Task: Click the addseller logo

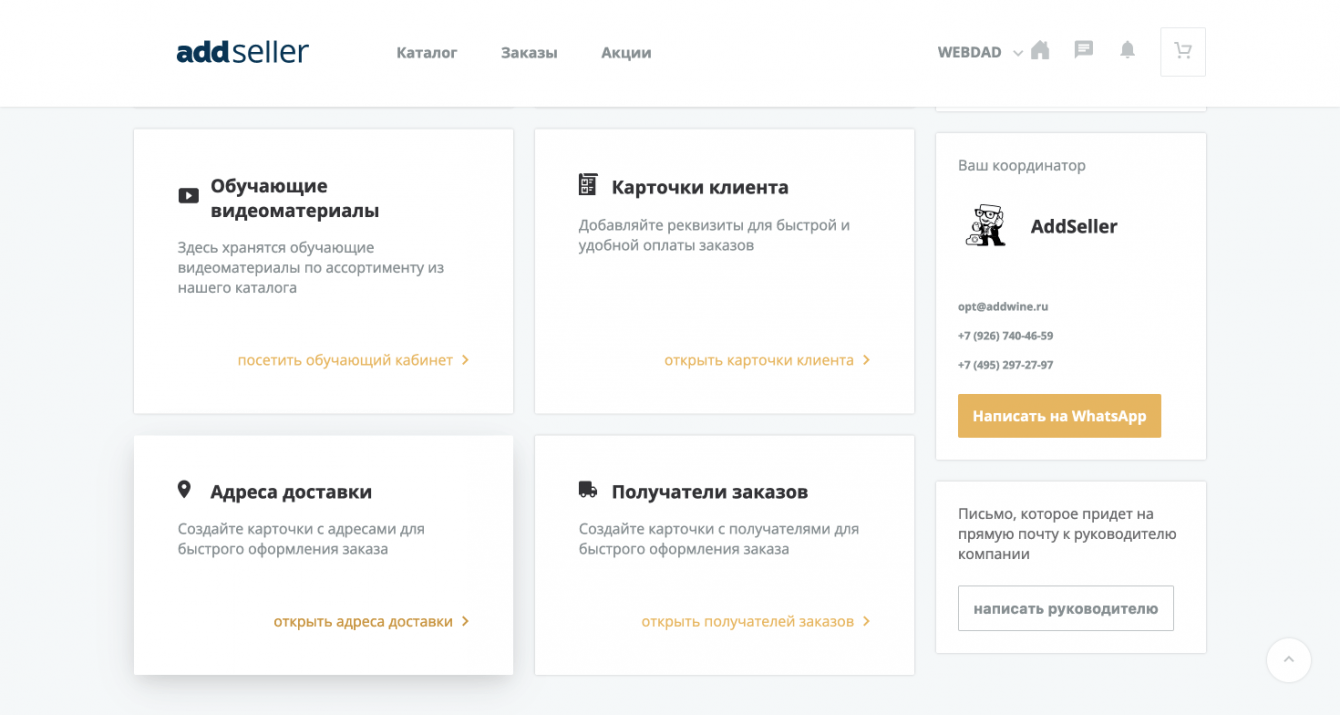Action: click(242, 52)
